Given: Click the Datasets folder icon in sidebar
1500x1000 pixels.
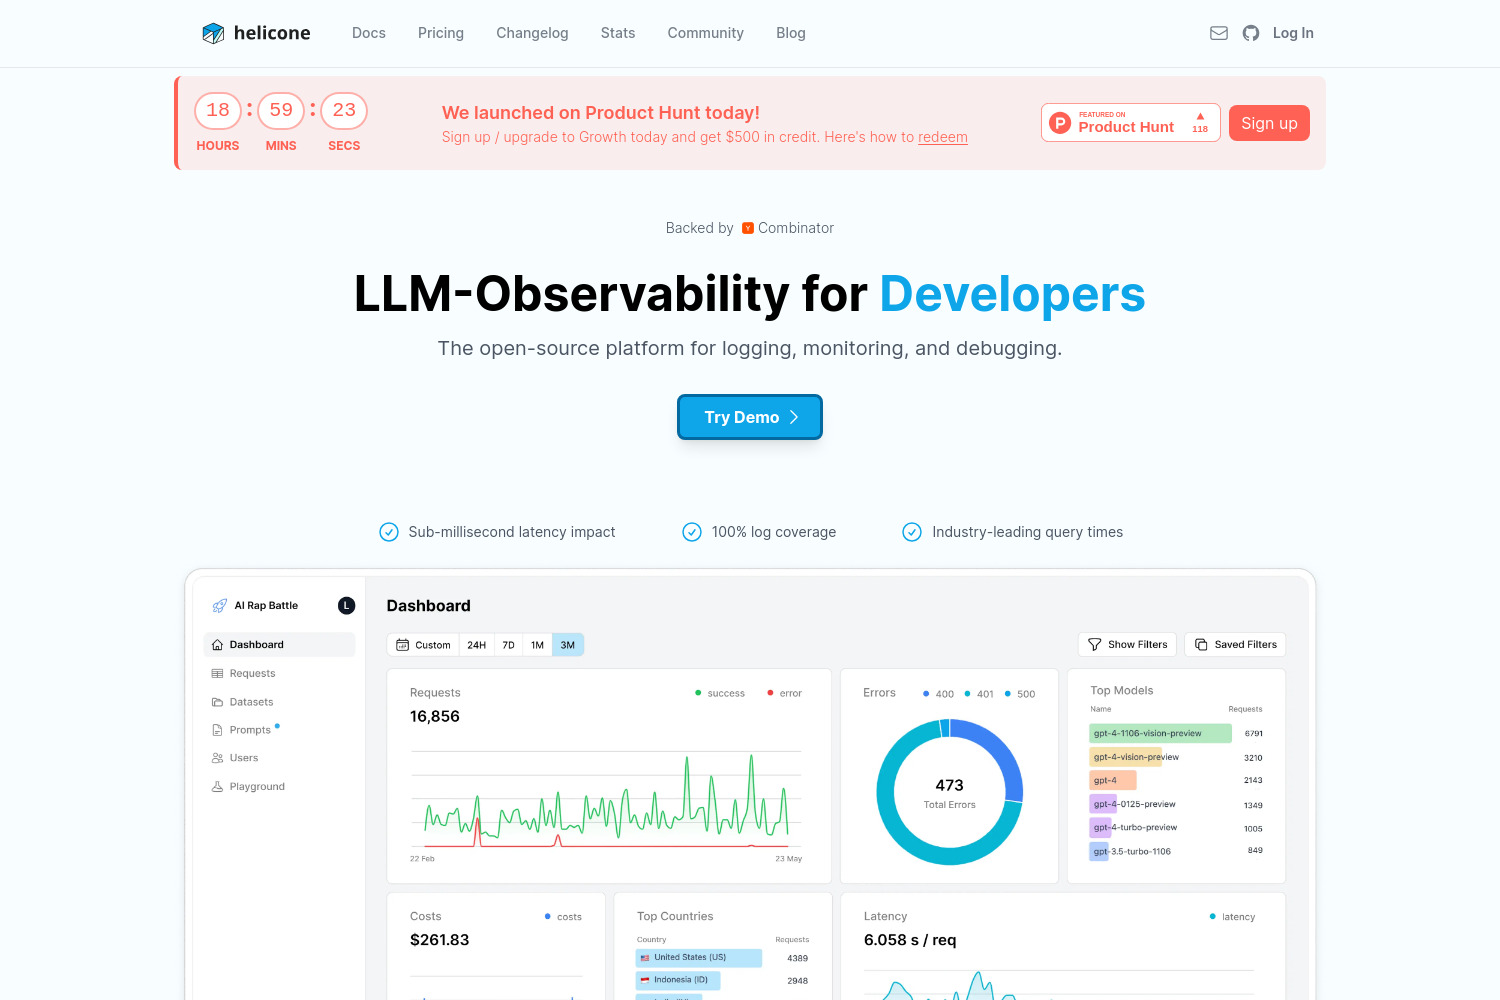Looking at the screenshot, I should (x=217, y=702).
